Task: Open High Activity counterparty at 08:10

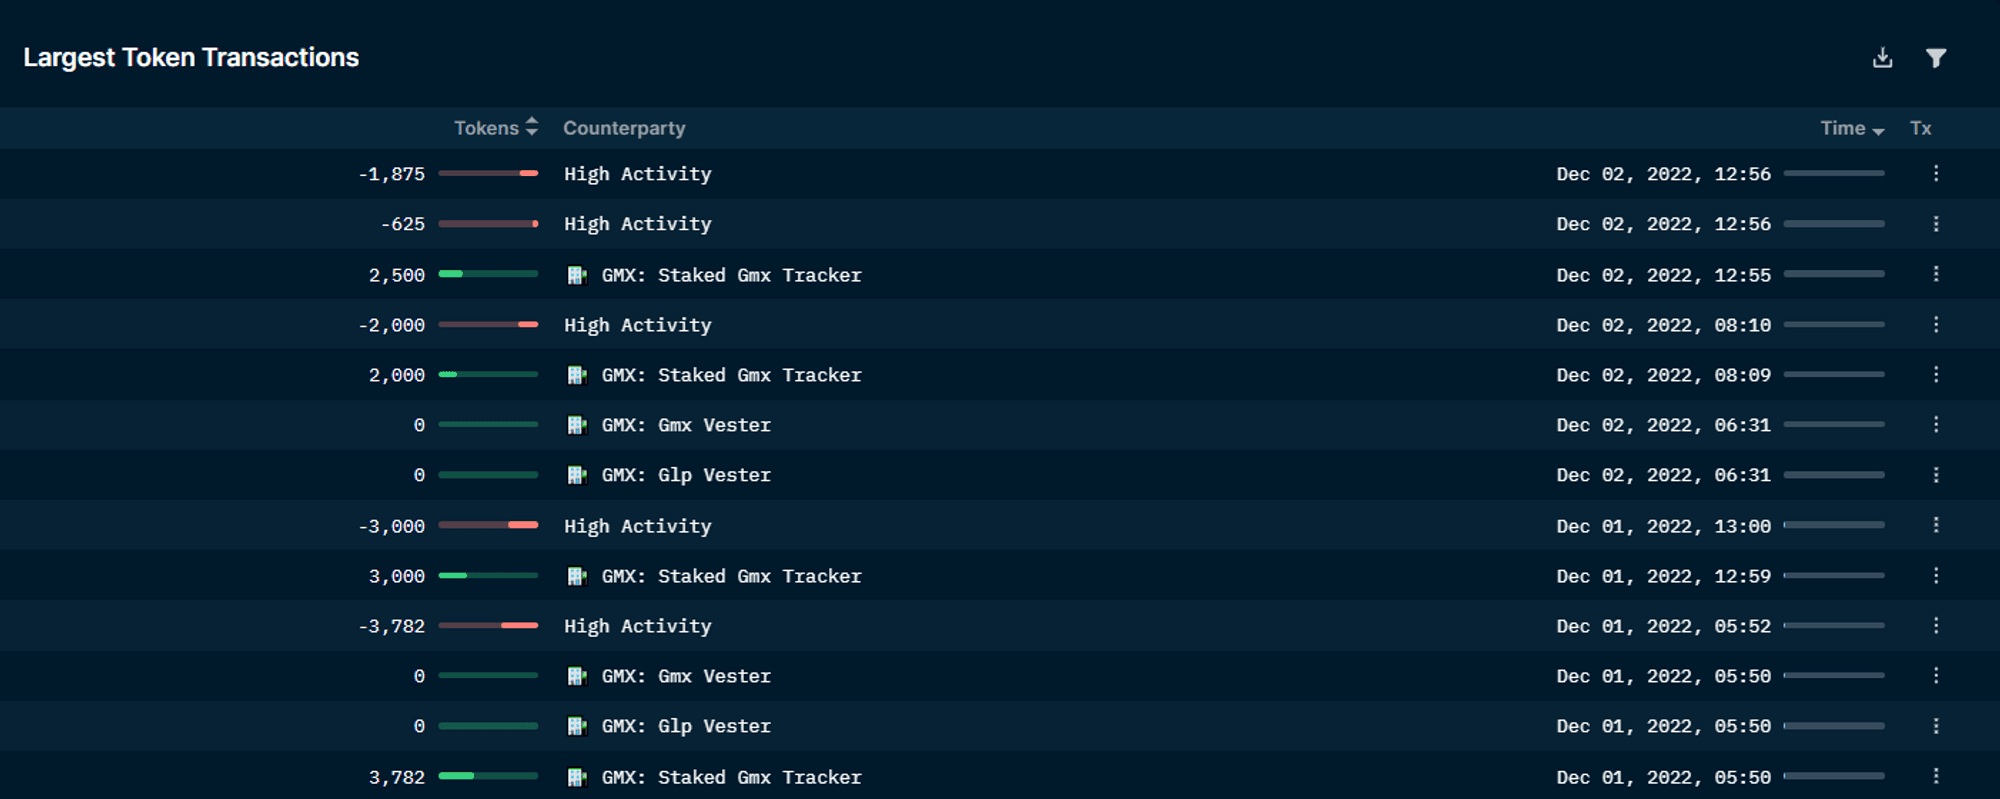Action: pyautogui.click(x=637, y=325)
